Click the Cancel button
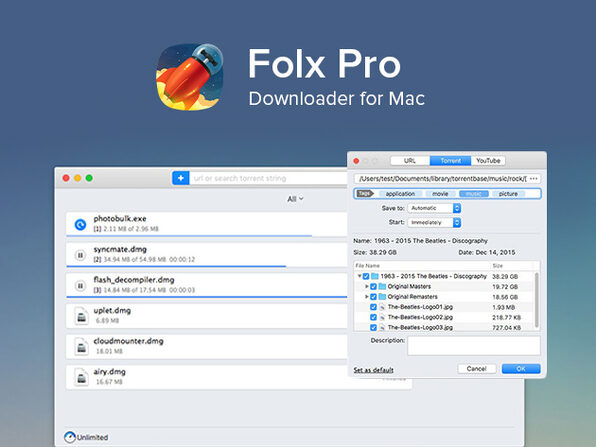596x447 pixels. (x=477, y=369)
